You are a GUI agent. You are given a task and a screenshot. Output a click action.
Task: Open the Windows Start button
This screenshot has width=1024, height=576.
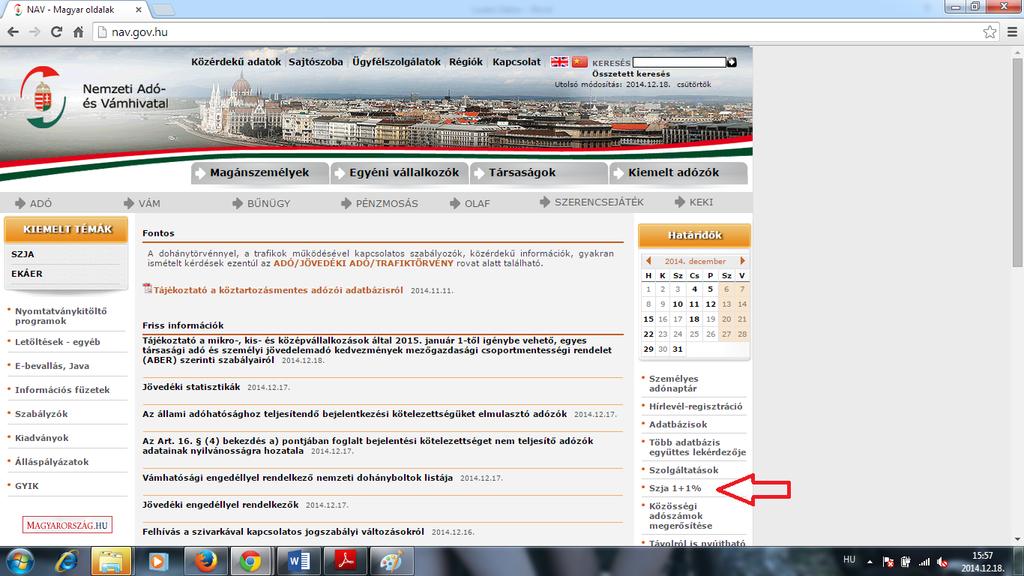[x=20, y=562]
